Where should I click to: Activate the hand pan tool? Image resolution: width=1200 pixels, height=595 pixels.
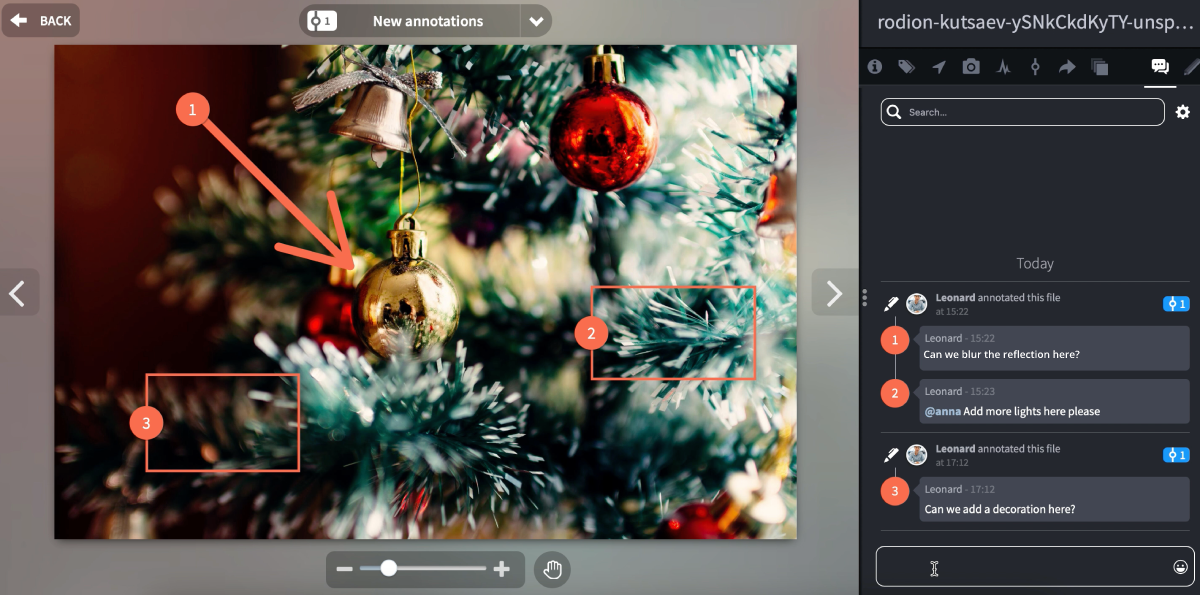coord(552,569)
